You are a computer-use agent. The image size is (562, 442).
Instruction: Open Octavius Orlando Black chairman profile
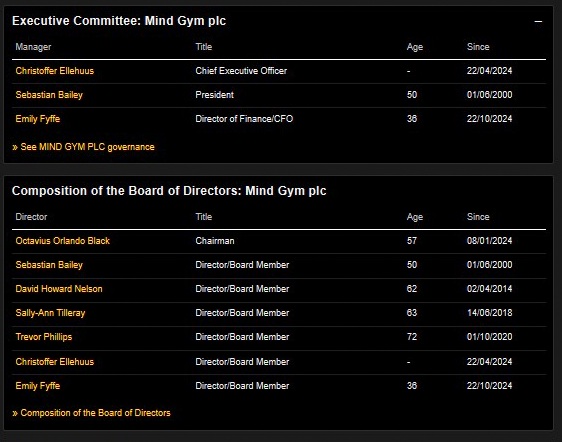click(62, 241)
